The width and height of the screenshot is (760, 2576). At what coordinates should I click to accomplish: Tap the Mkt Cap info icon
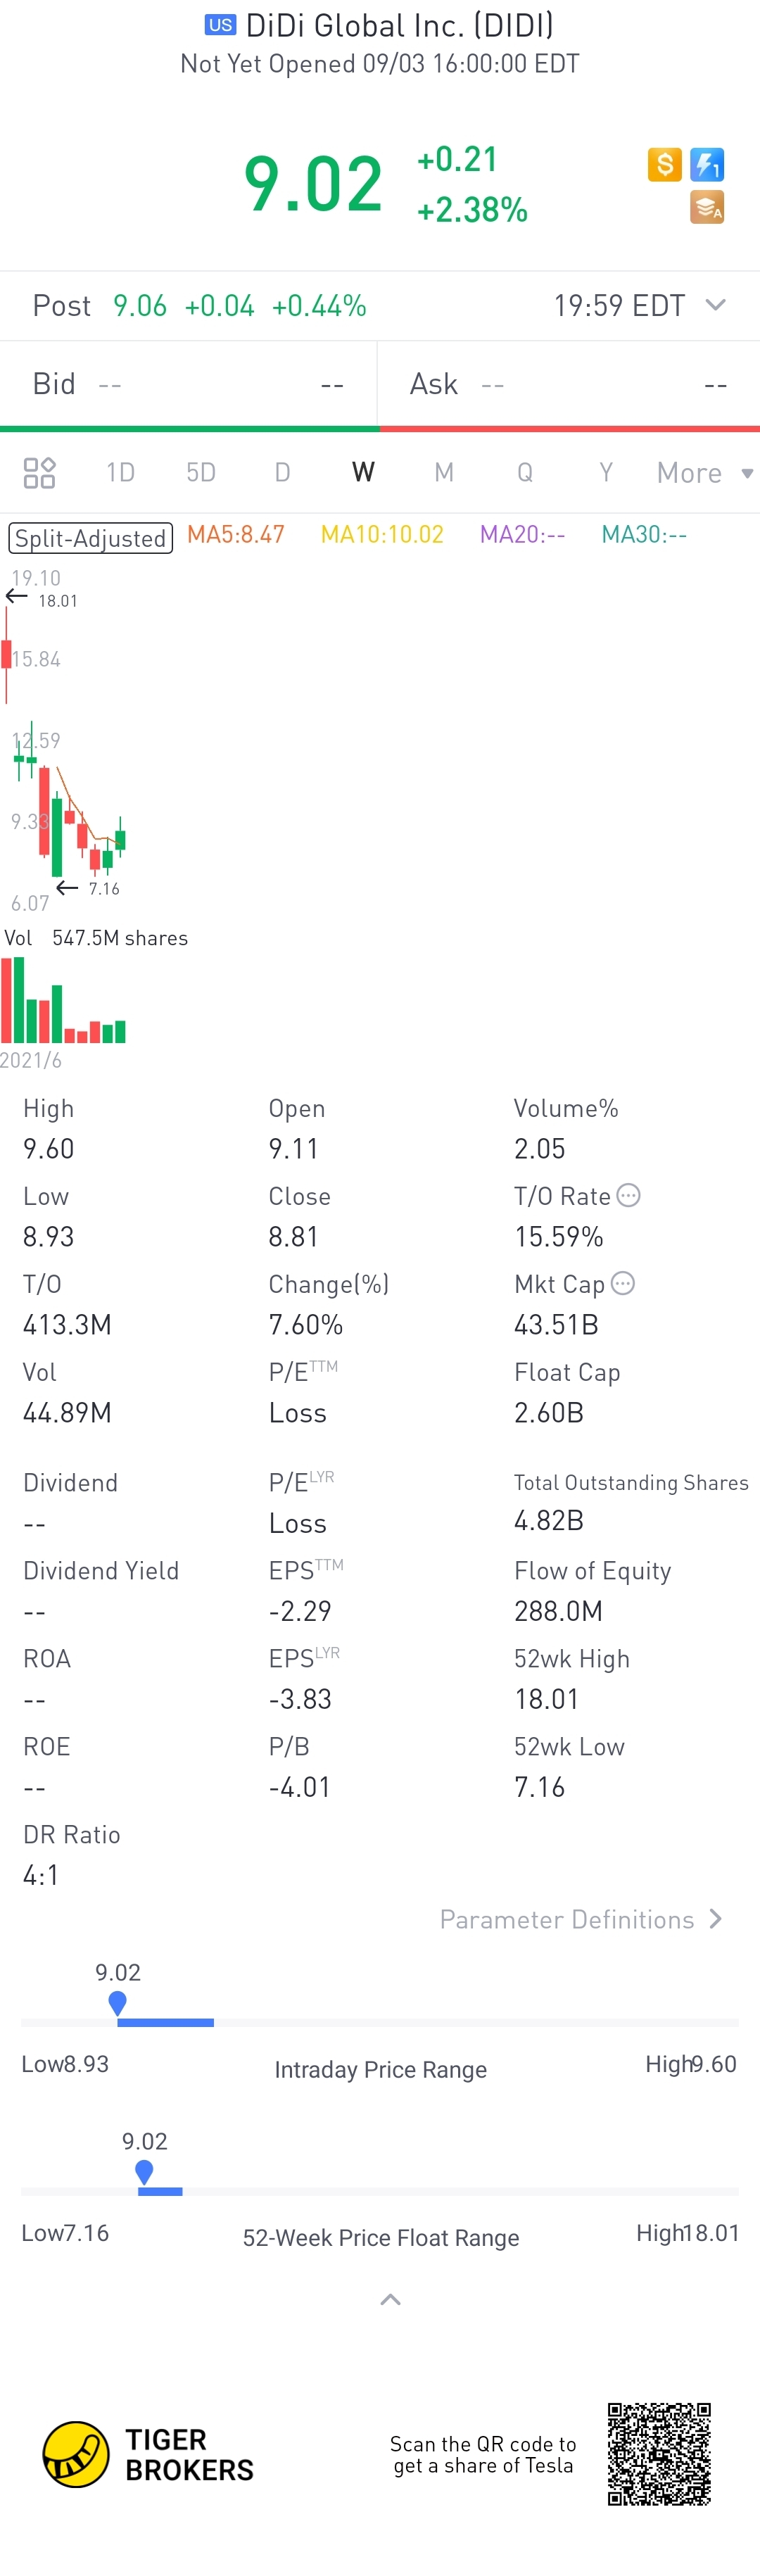(x=623, y=1283)
